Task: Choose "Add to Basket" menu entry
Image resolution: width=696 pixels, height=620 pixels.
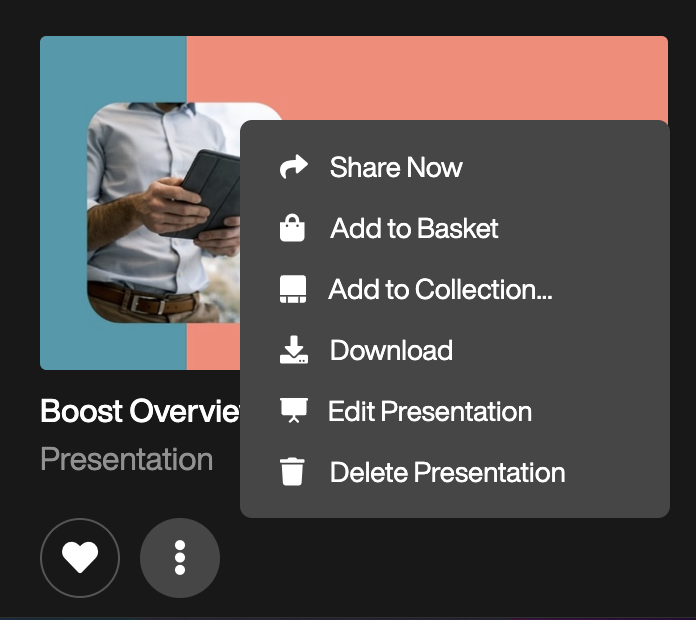Action: click(x=414, y=228)
